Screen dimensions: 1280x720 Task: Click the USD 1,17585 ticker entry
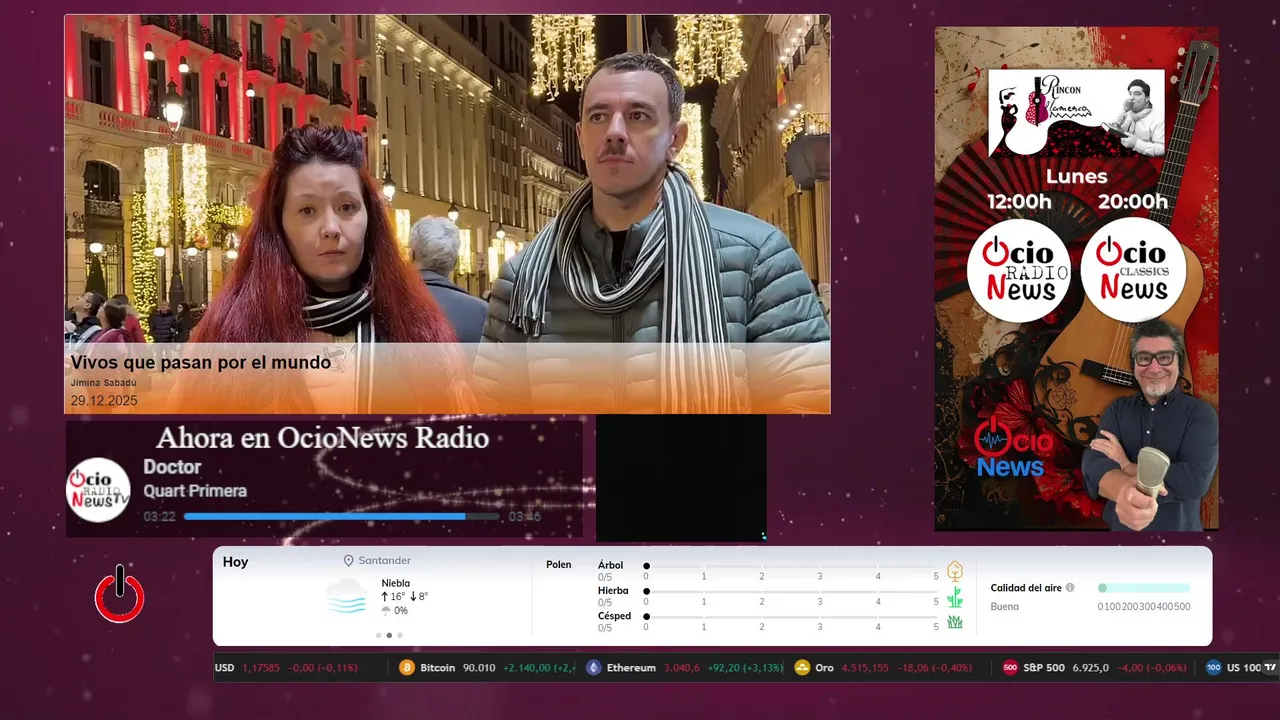tap(286, 668)
